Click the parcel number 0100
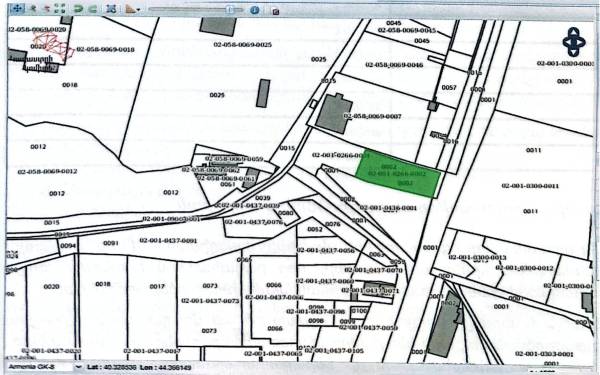Screen dimensions: 600x375 [x=359, y=311]
